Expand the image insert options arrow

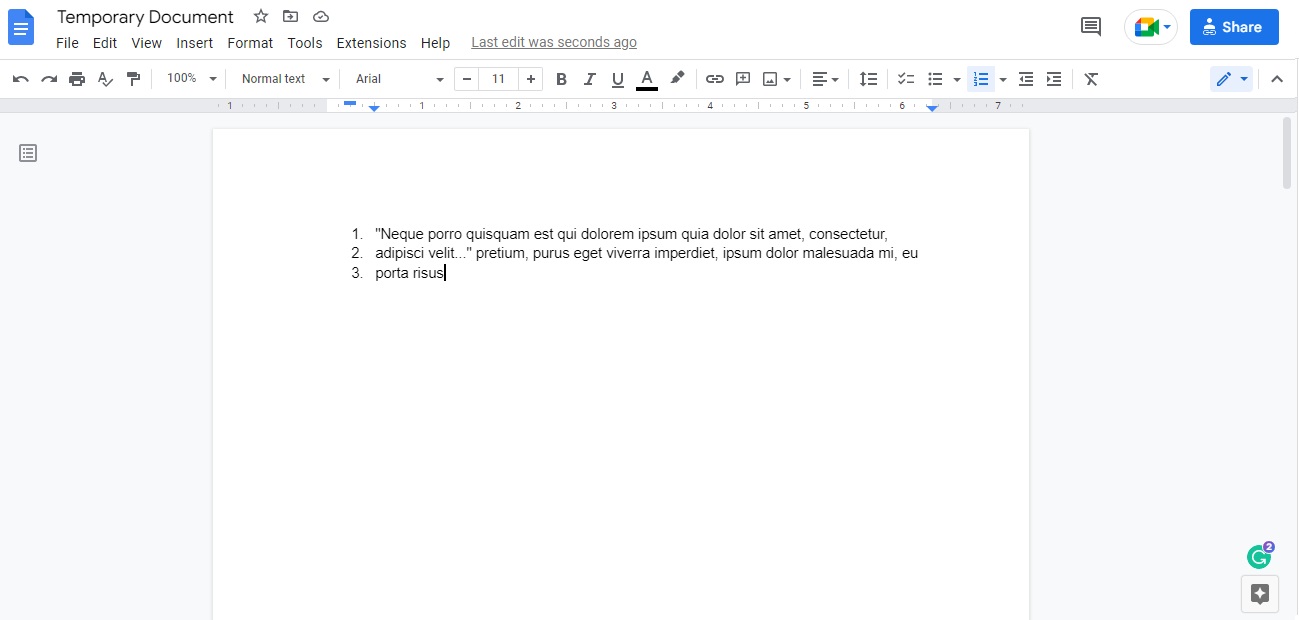[788, 79]
